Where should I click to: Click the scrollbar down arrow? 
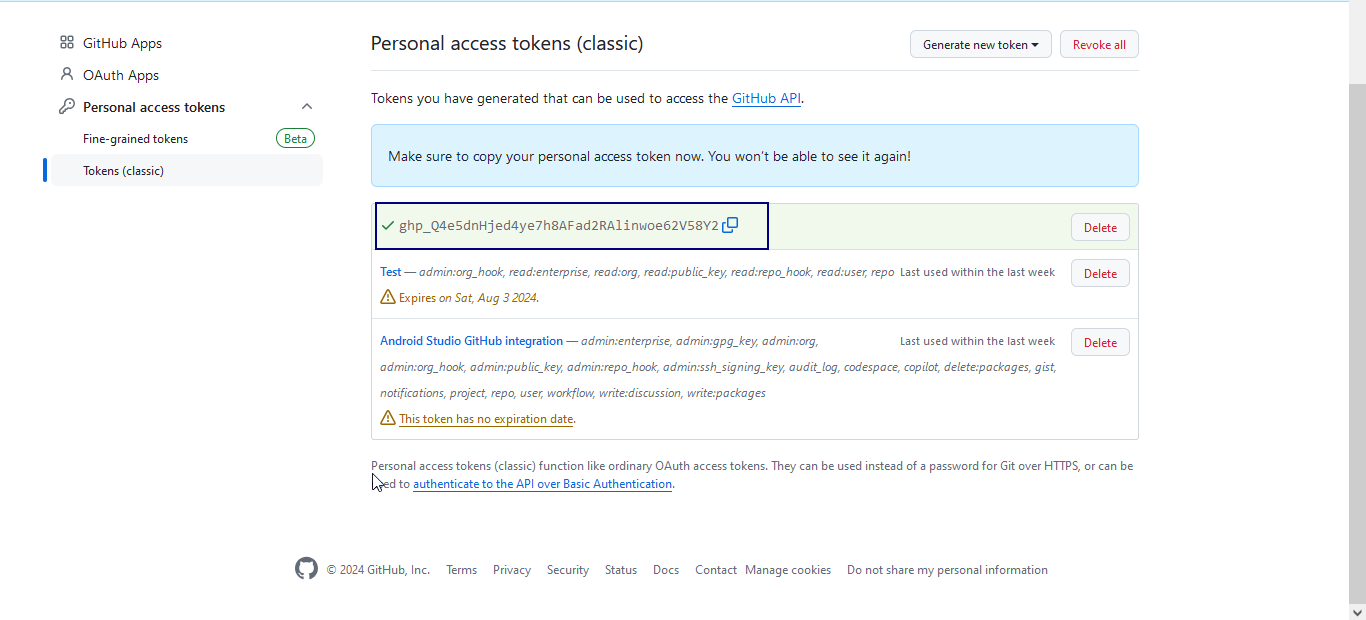[x=1357, y=611]
